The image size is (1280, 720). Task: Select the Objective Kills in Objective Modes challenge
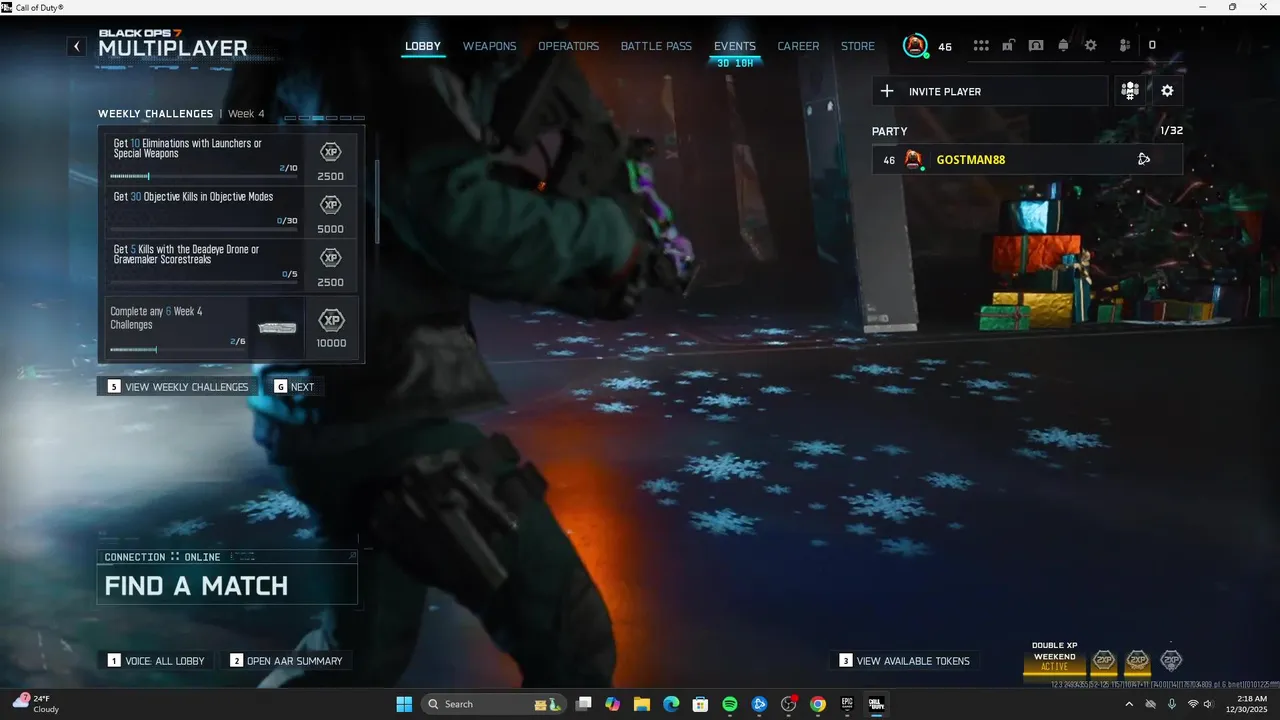(232, 210)
